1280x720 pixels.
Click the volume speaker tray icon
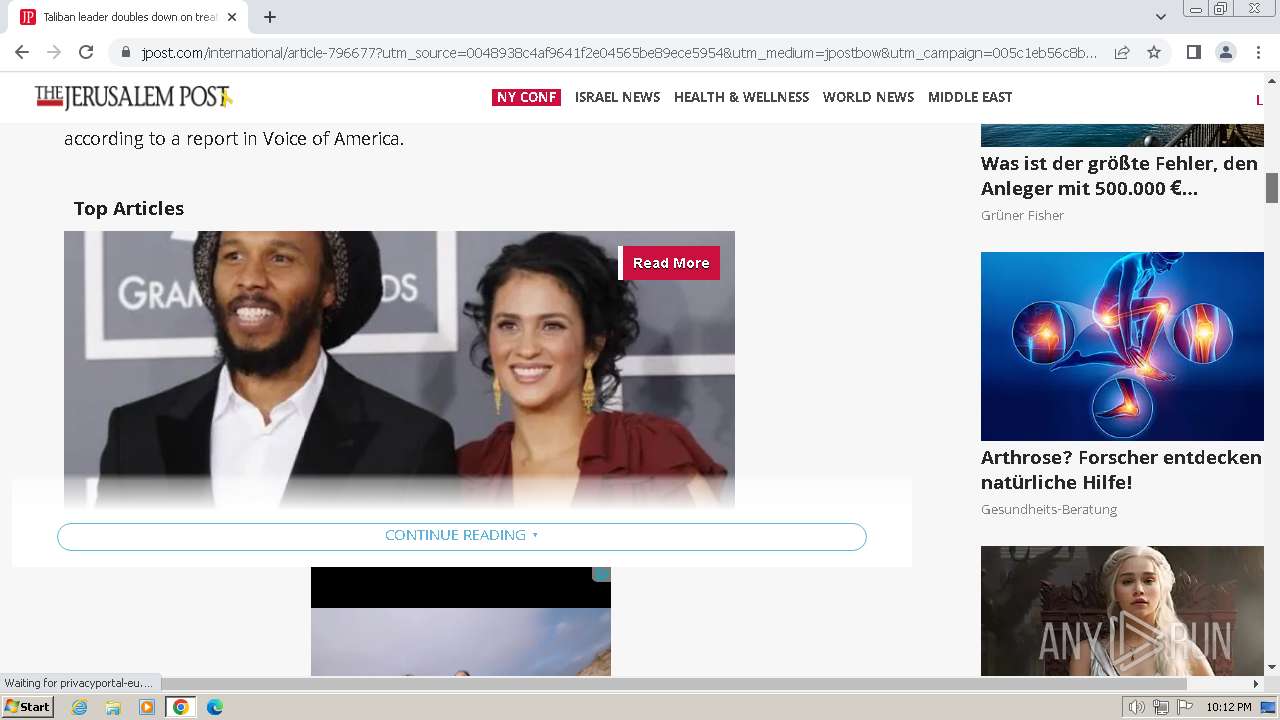(x=1137, y=707)
